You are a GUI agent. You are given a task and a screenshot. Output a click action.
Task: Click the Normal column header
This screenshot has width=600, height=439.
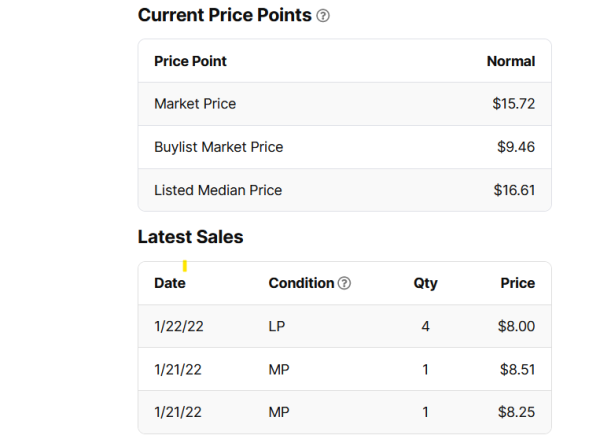(x=510, y=61)
